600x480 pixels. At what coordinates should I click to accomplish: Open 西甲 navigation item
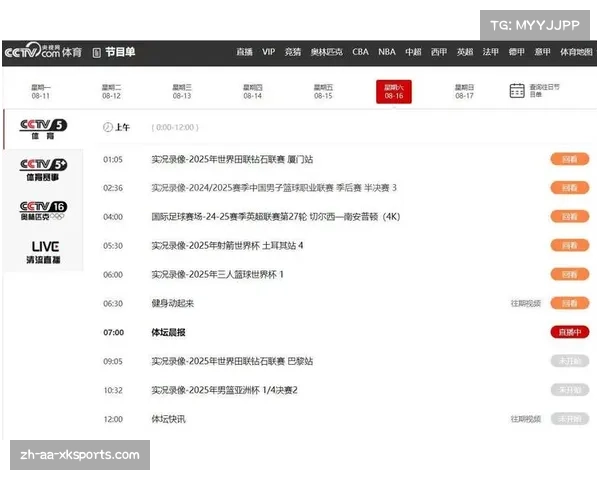point(439,52)
